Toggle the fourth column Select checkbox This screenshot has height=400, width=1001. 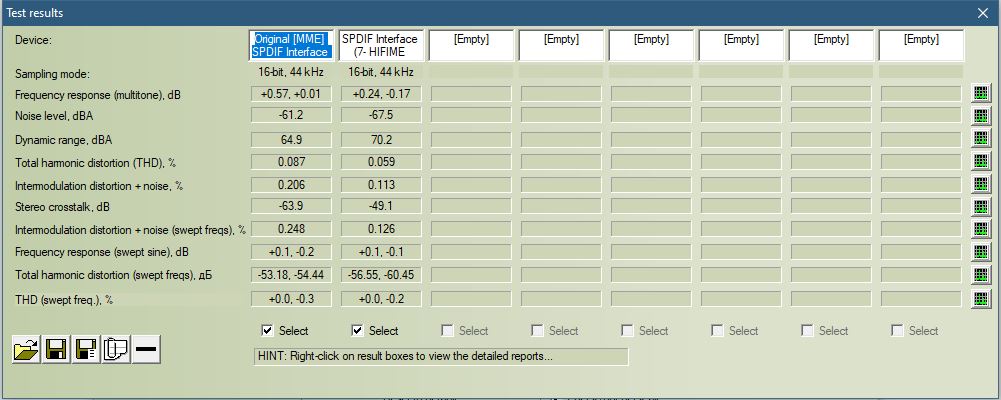[x=538, y=330]
